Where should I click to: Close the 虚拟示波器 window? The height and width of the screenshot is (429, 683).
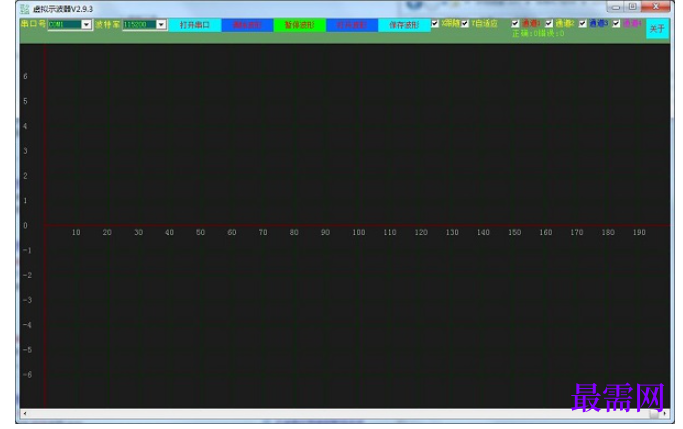(x=656, y=7)
